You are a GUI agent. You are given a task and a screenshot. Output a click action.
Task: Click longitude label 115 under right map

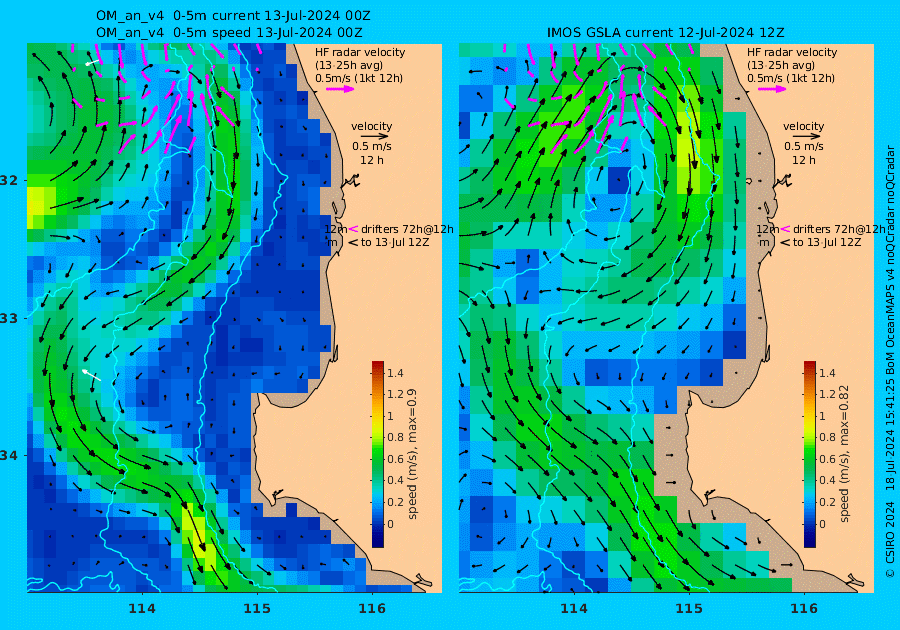689,608
